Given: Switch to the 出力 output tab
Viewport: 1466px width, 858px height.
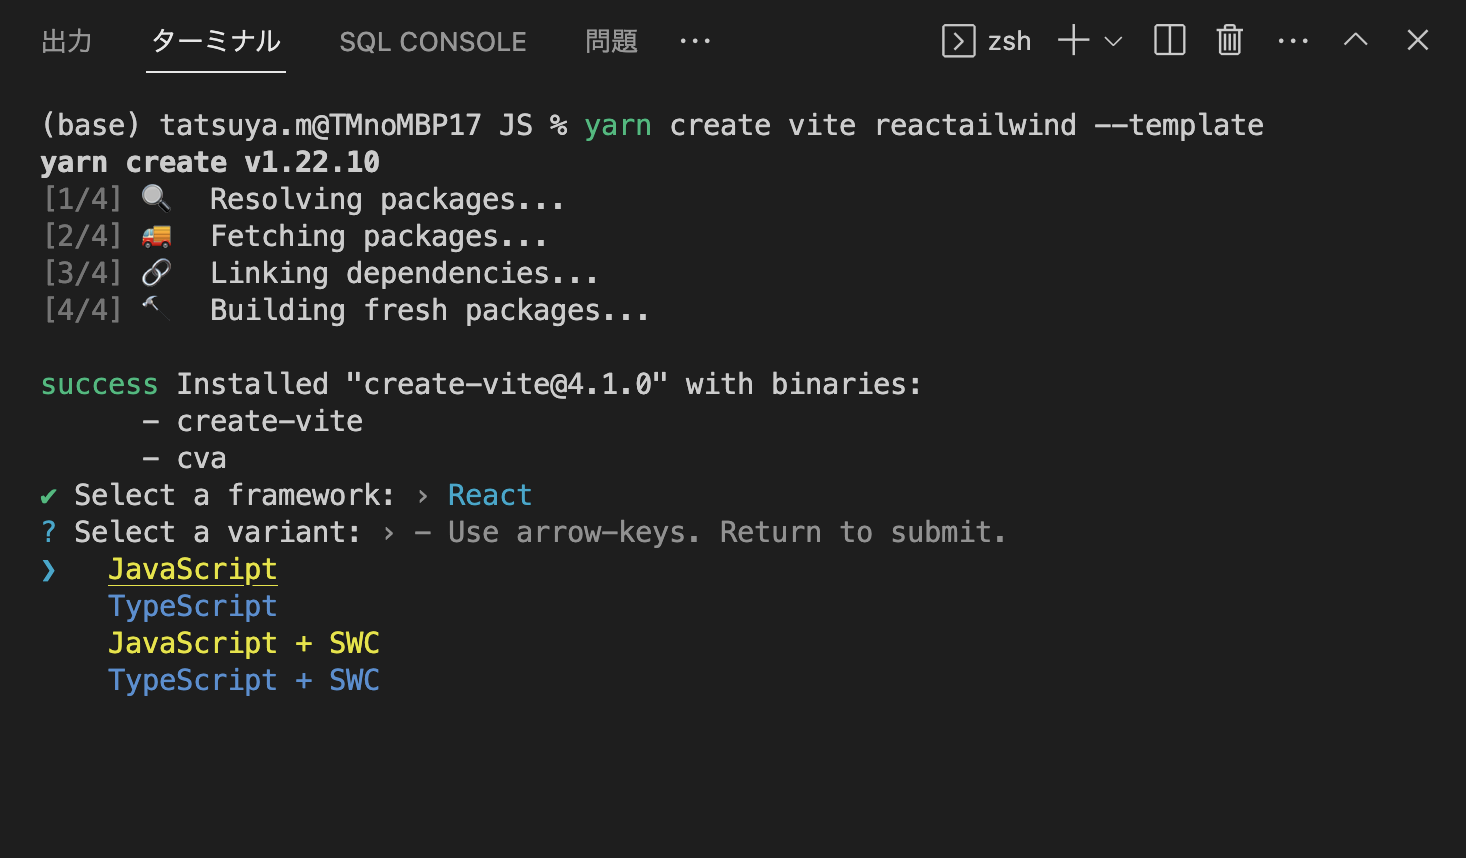Looking at the screenshot, I should point(67,41).
